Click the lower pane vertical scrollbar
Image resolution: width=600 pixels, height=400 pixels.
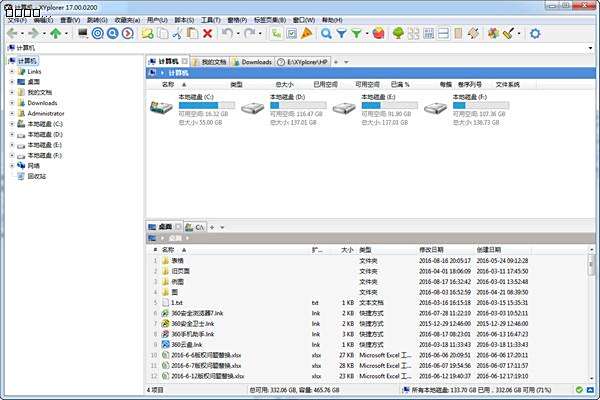click(591, 314)
